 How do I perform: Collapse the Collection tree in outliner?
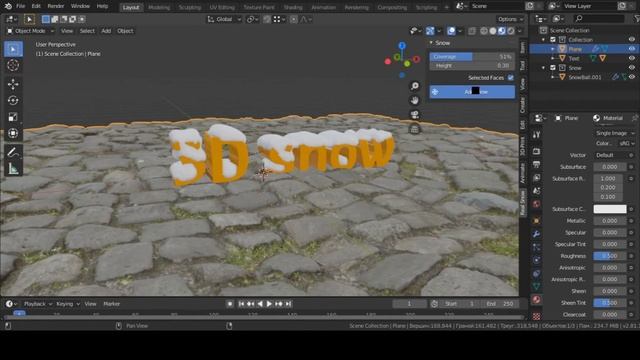543,40
